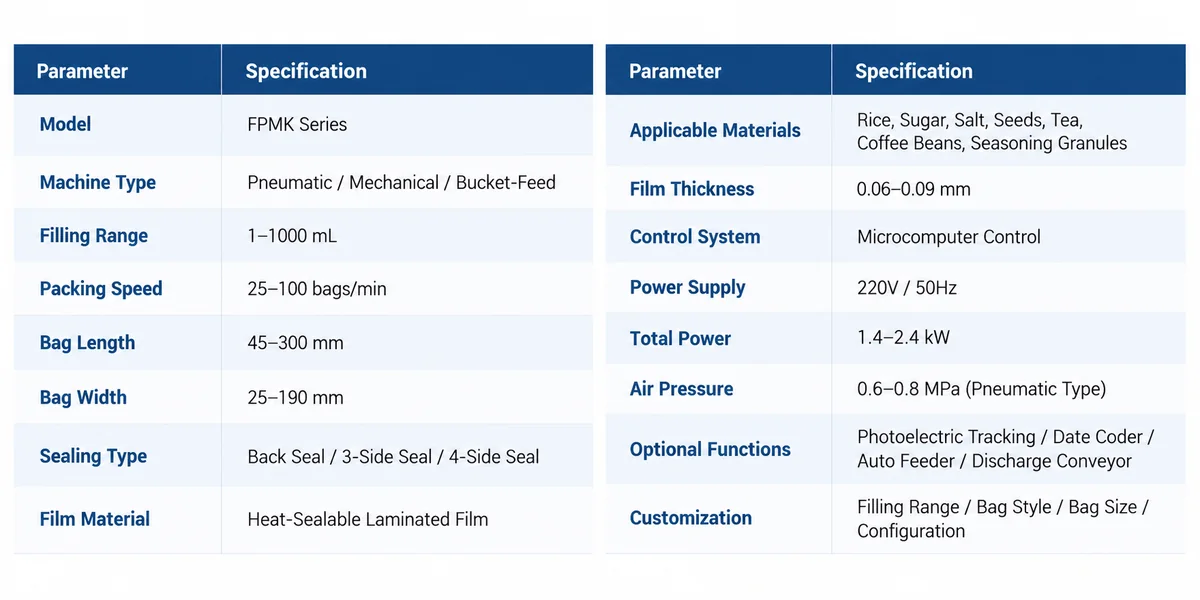Image resolution: width=1200 pixels, height=600 pixels.
Task: Click the FPMK Series value
Action: (x=297, y=125)
